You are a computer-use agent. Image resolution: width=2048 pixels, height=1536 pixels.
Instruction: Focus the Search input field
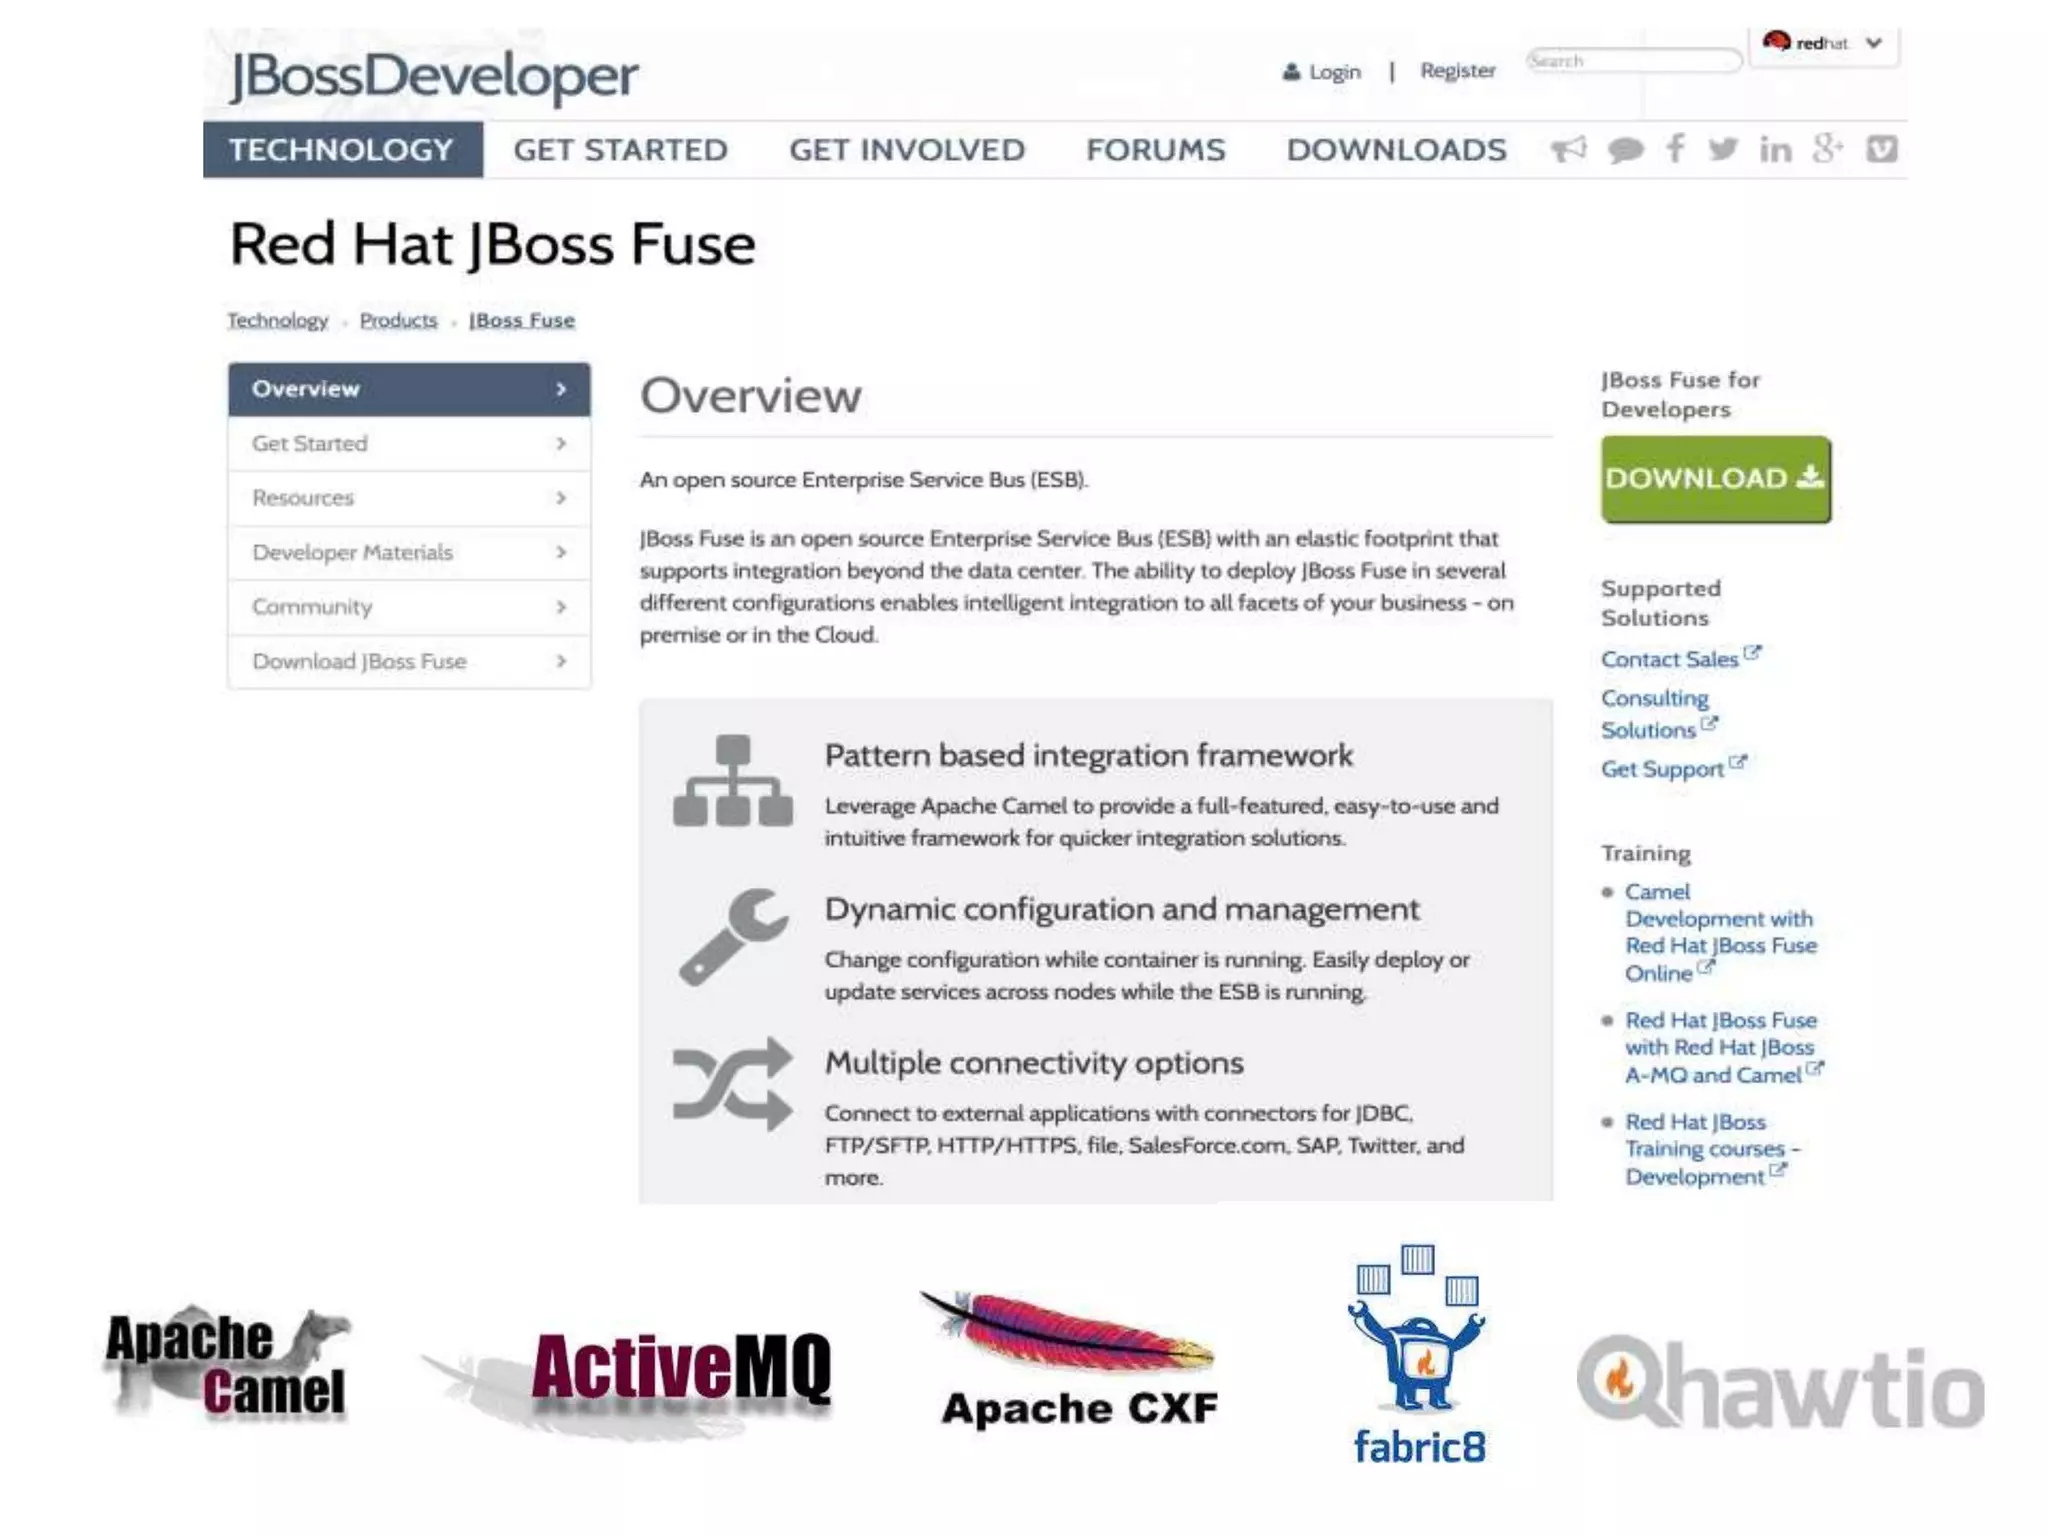point(1632,61)
